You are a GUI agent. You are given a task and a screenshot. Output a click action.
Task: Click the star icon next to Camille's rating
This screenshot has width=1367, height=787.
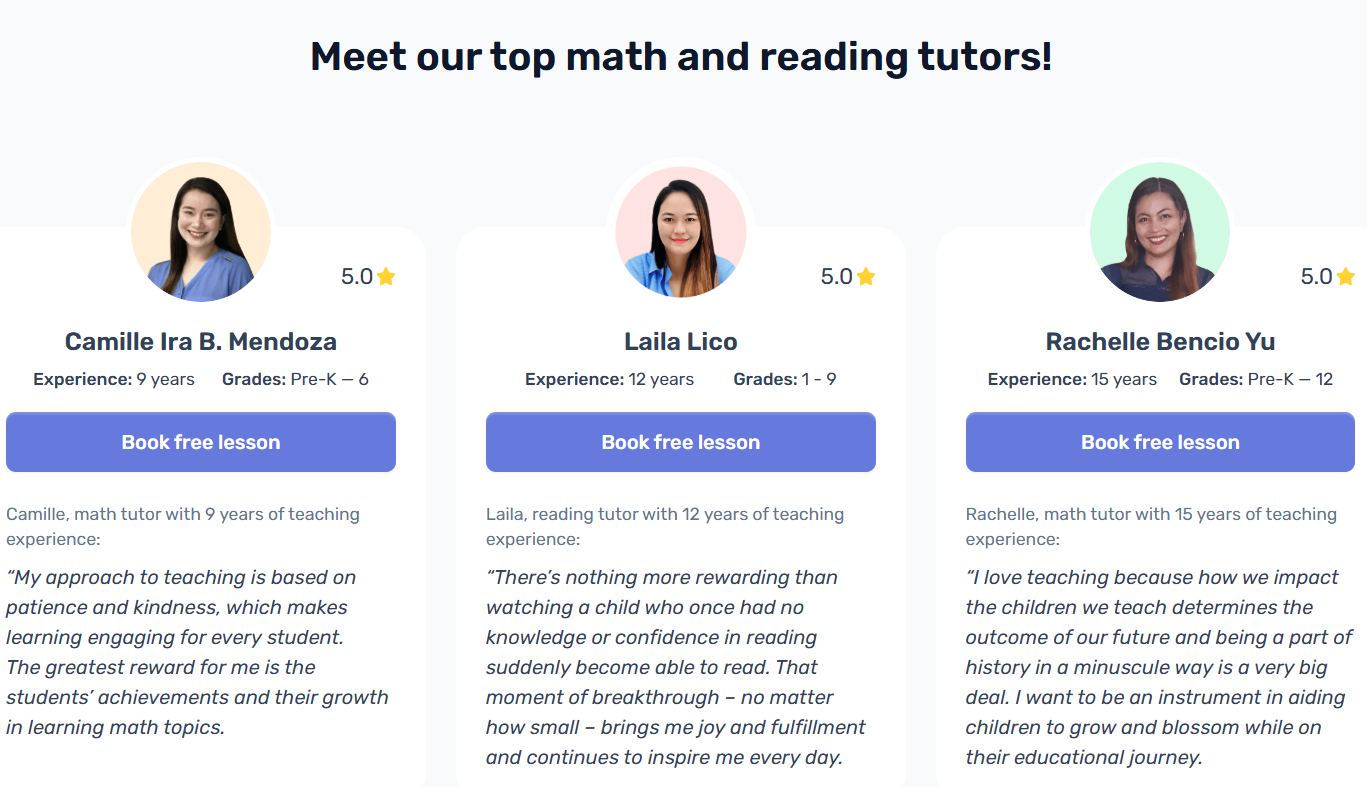coord(388,276)
